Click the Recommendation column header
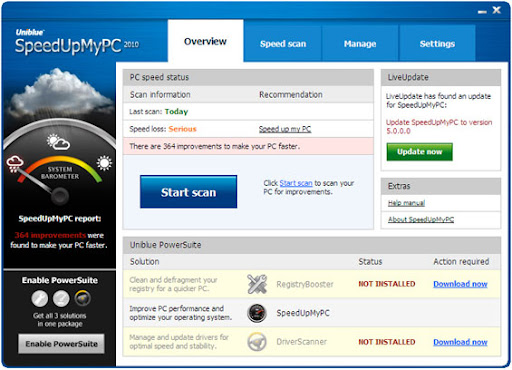The height and width of the screenshot is (370, 512). point(291,95)
